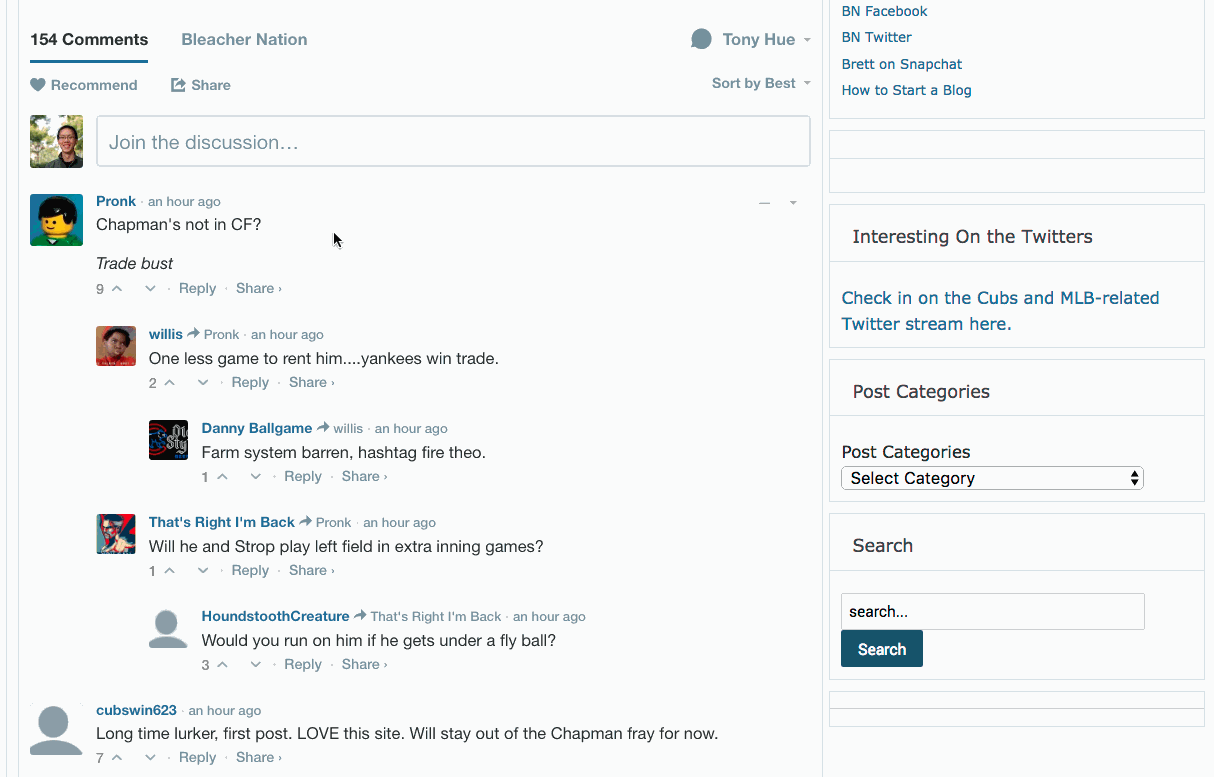The image size is (1214, 777).
Task: Open the Sort by Best dropdown
Action: click(761, 83)
